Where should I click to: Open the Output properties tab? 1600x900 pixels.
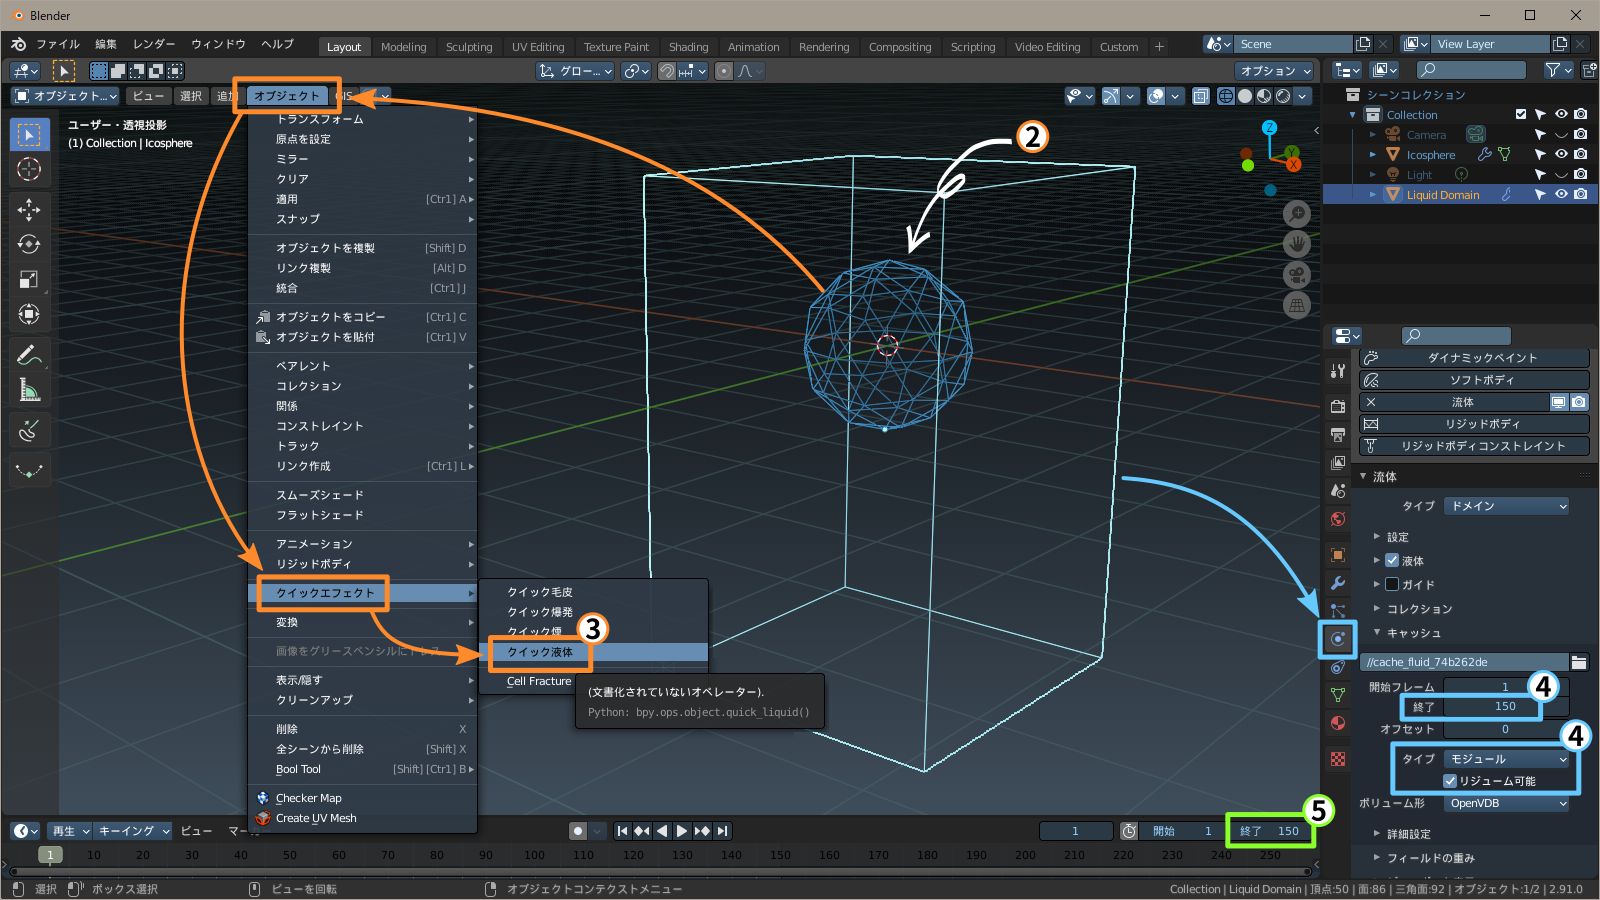pos(1338,434)
